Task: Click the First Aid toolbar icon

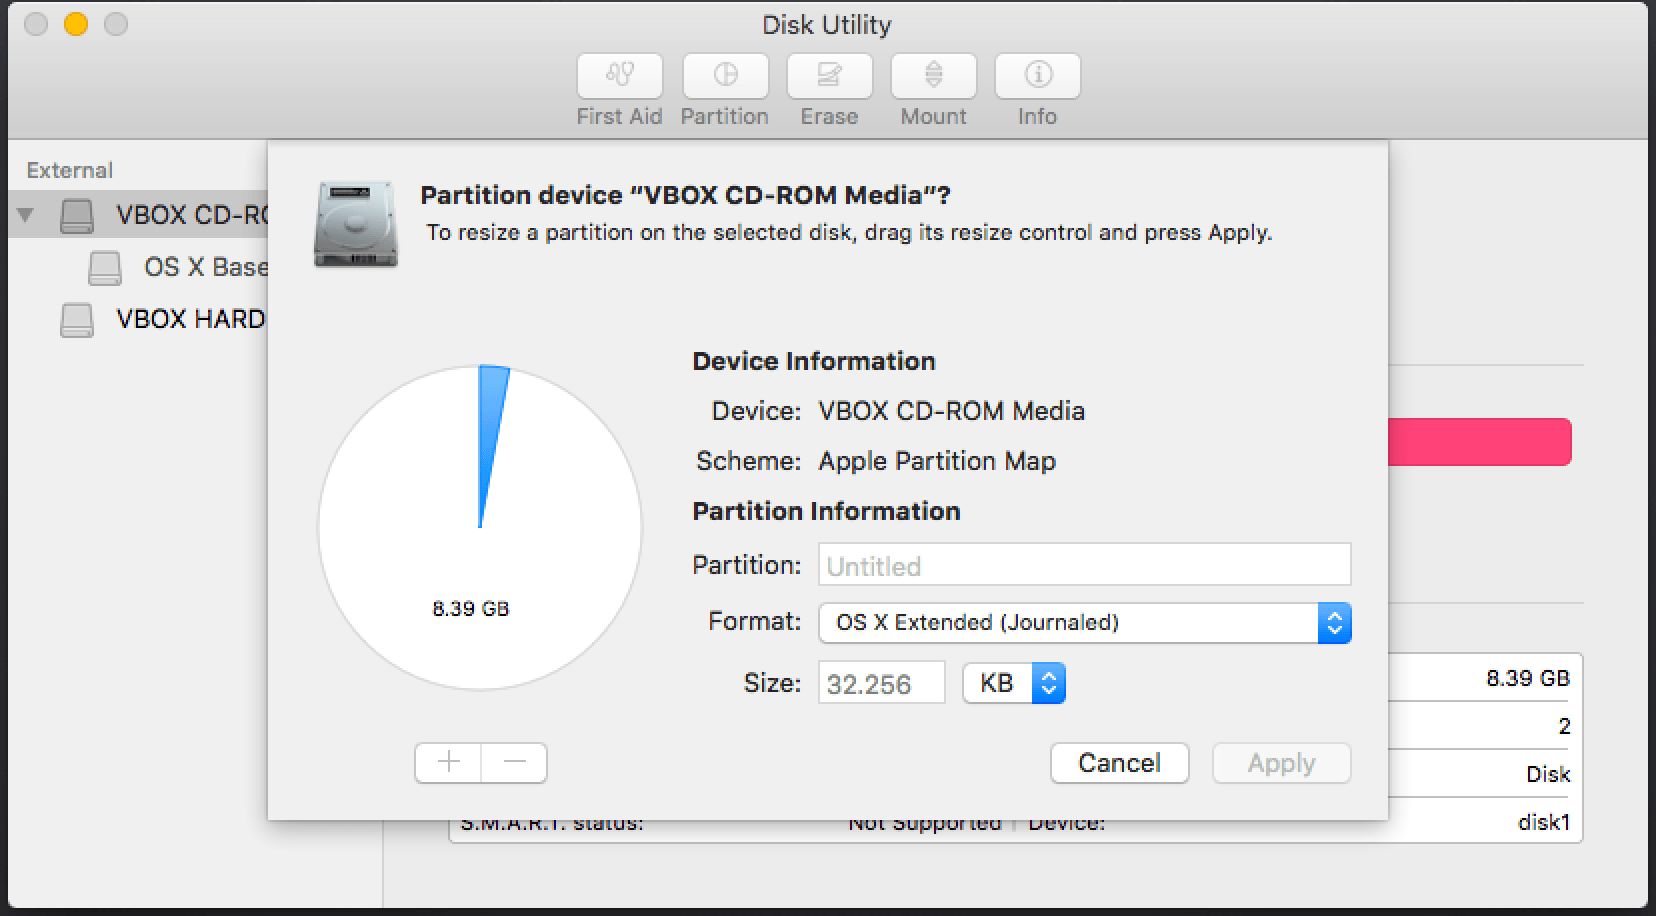Action: tap(620, 76)
